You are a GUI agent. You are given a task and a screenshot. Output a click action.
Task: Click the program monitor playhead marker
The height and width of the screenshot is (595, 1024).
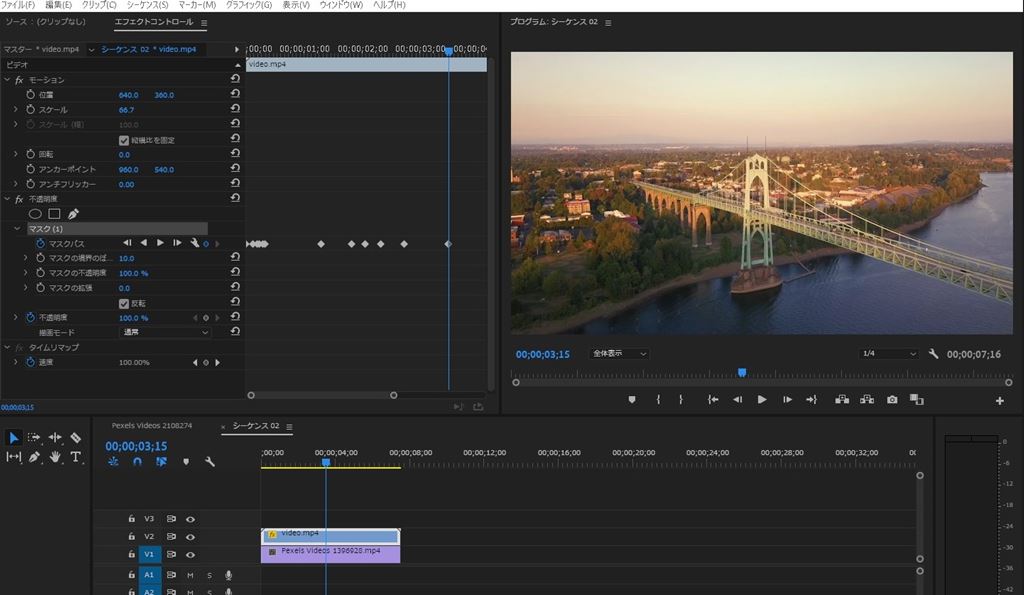742,372
